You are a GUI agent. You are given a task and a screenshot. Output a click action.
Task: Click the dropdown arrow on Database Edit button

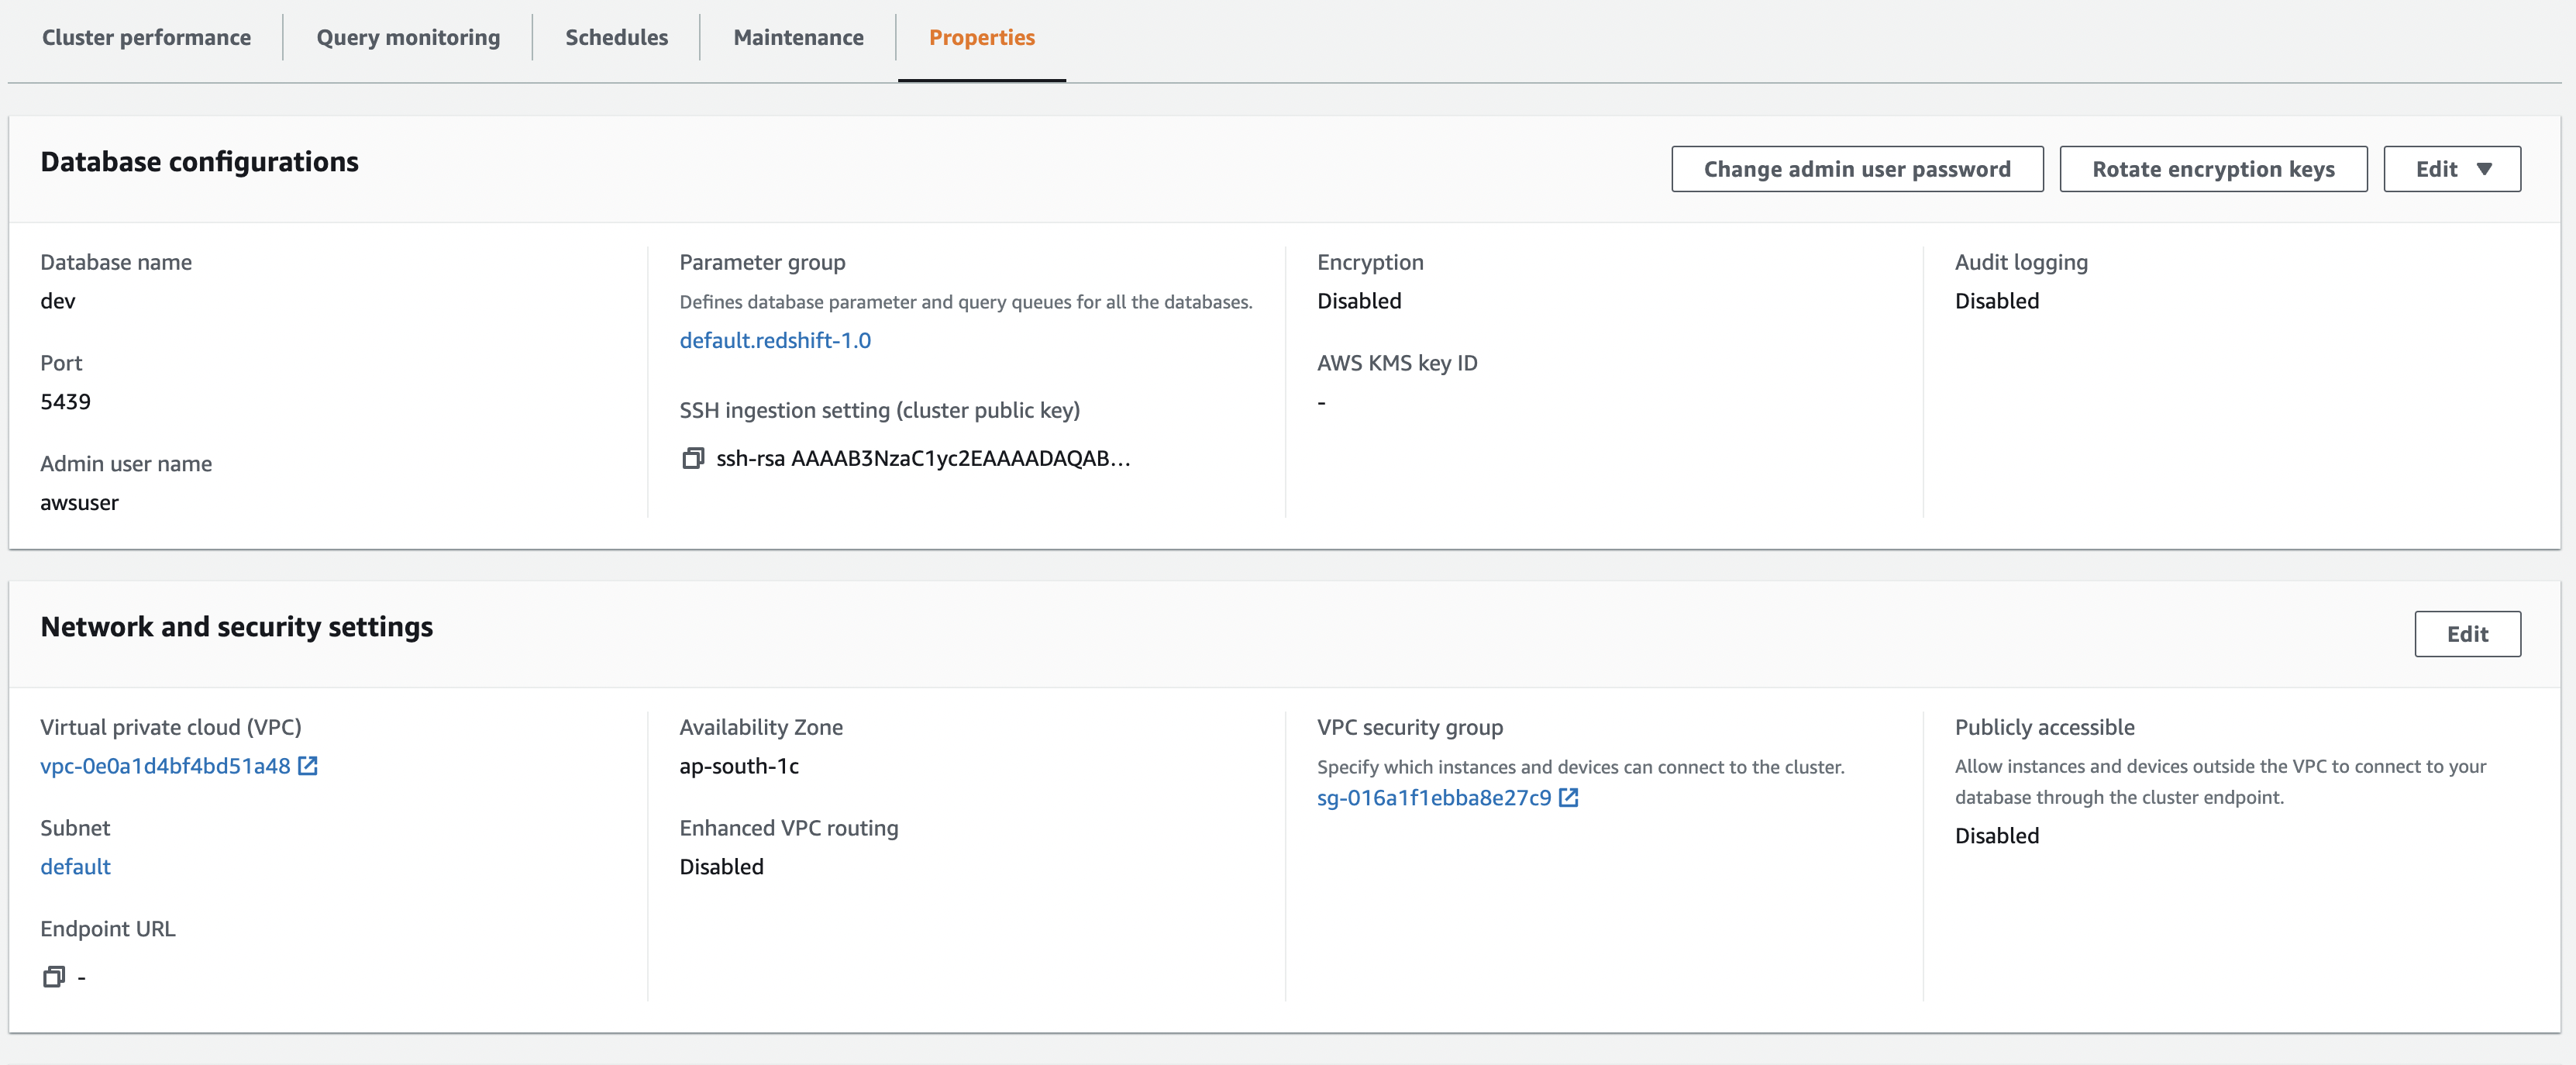[2484, 169]
